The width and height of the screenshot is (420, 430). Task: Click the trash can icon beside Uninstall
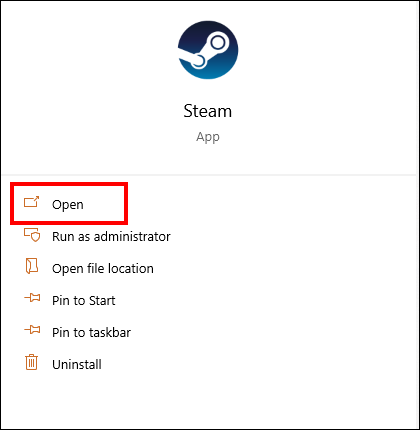pos(32,362)
